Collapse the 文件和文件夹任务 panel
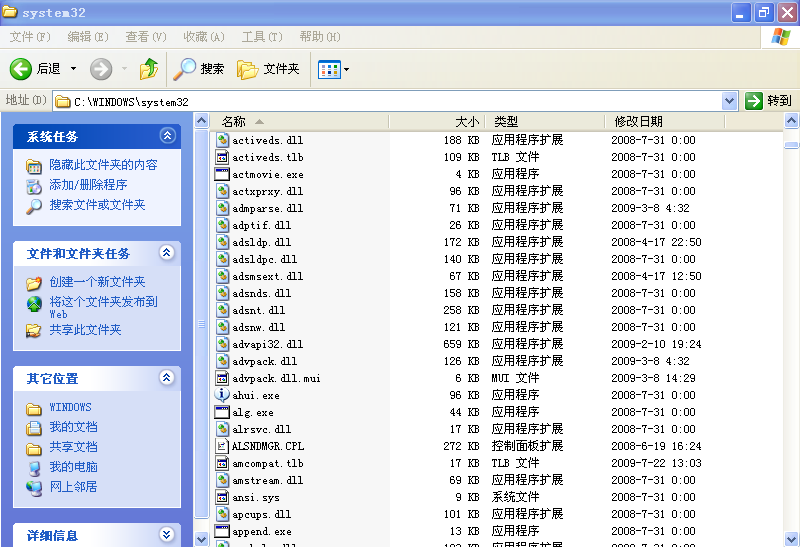The width and height of the screenshot is (800, 547). tap(167, 253)
